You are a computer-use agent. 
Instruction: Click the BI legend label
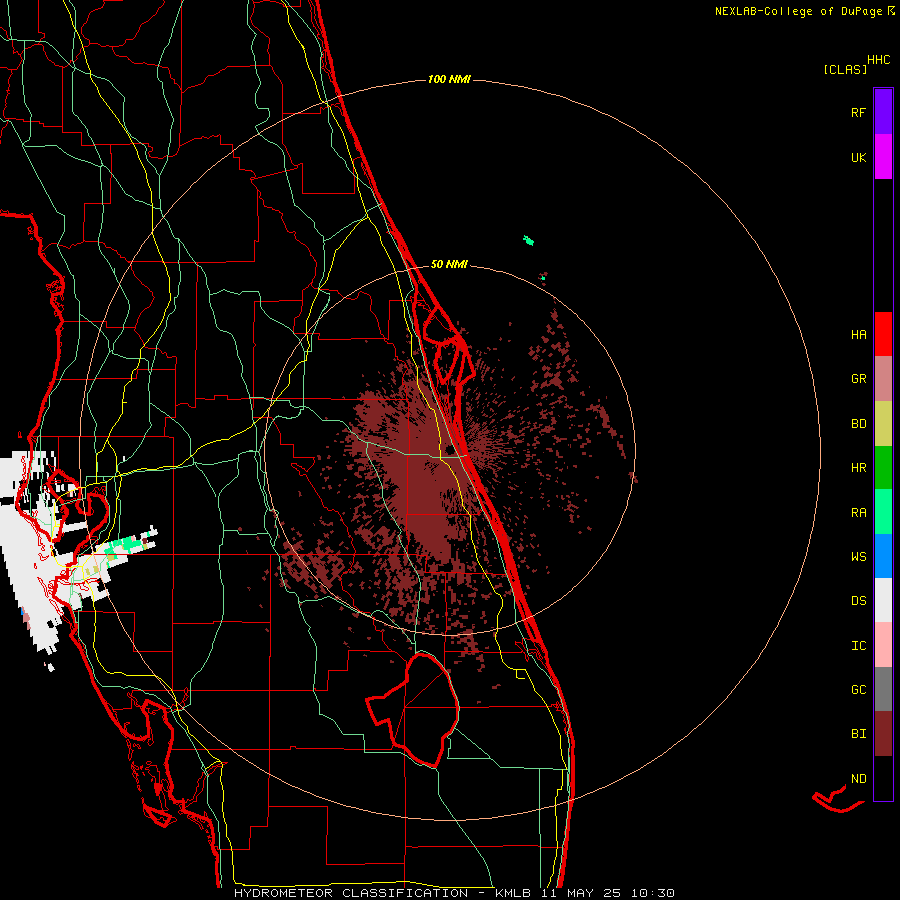(x=858, y=734)
